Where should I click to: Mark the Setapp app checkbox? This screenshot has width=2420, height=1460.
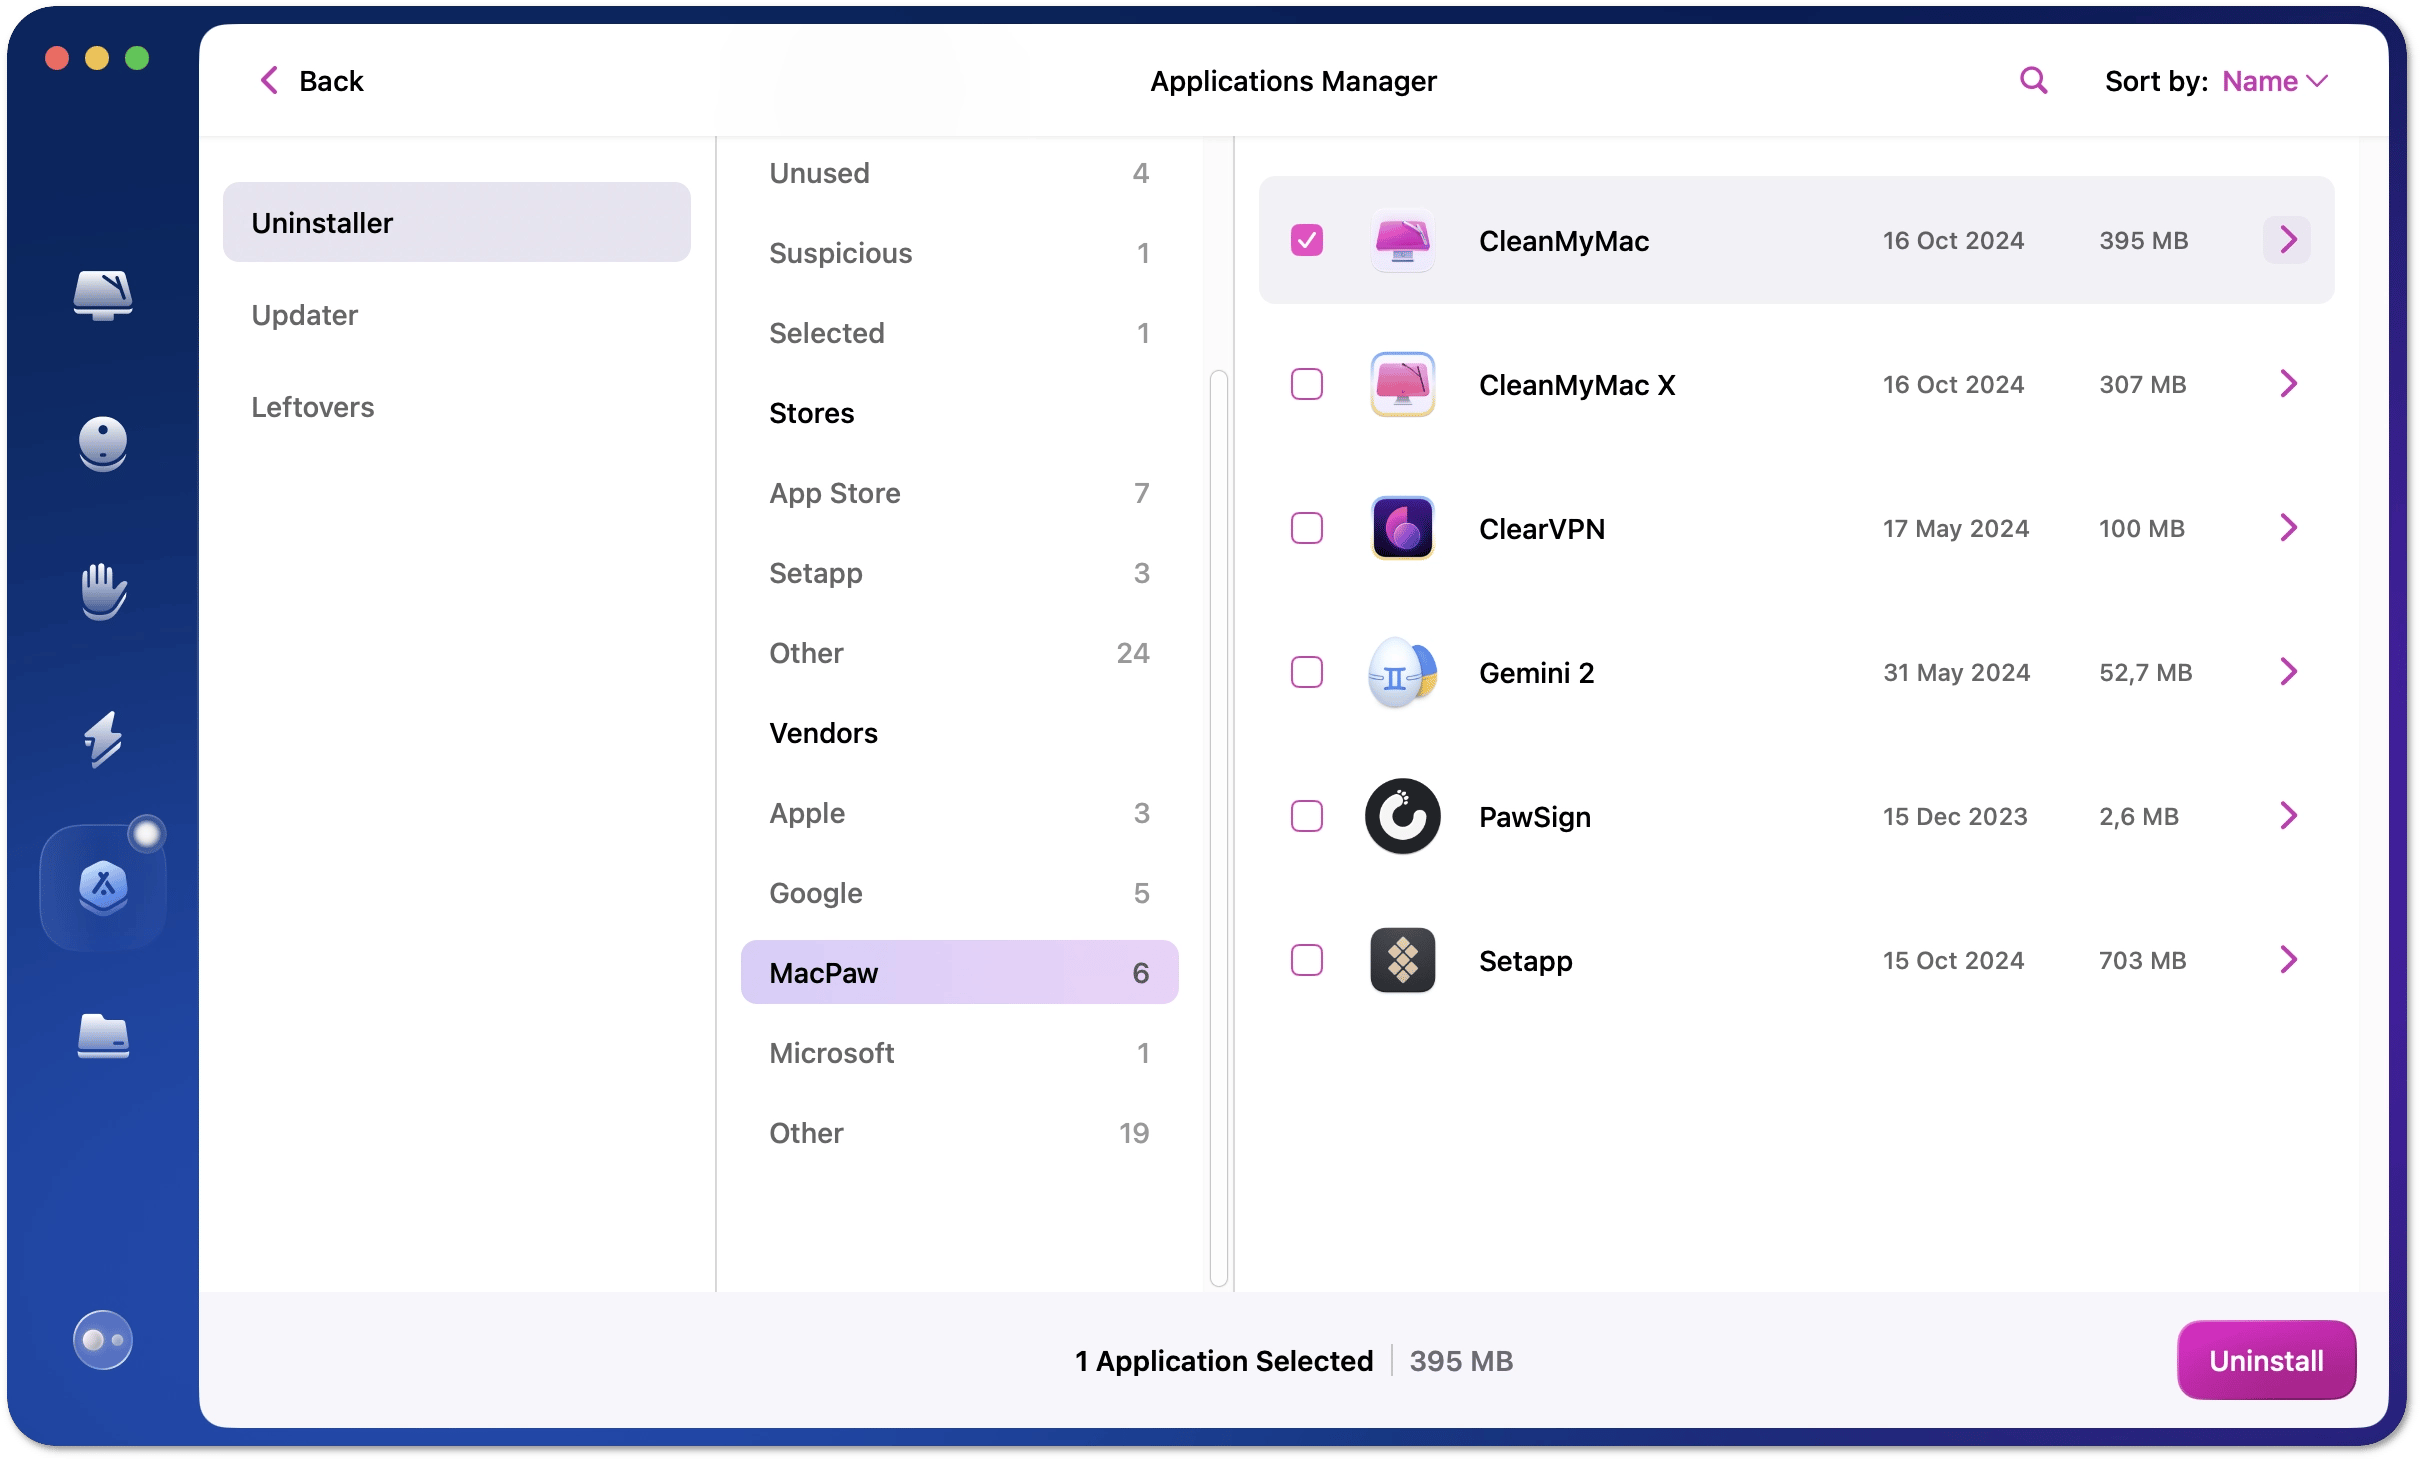coord(1306,960)
